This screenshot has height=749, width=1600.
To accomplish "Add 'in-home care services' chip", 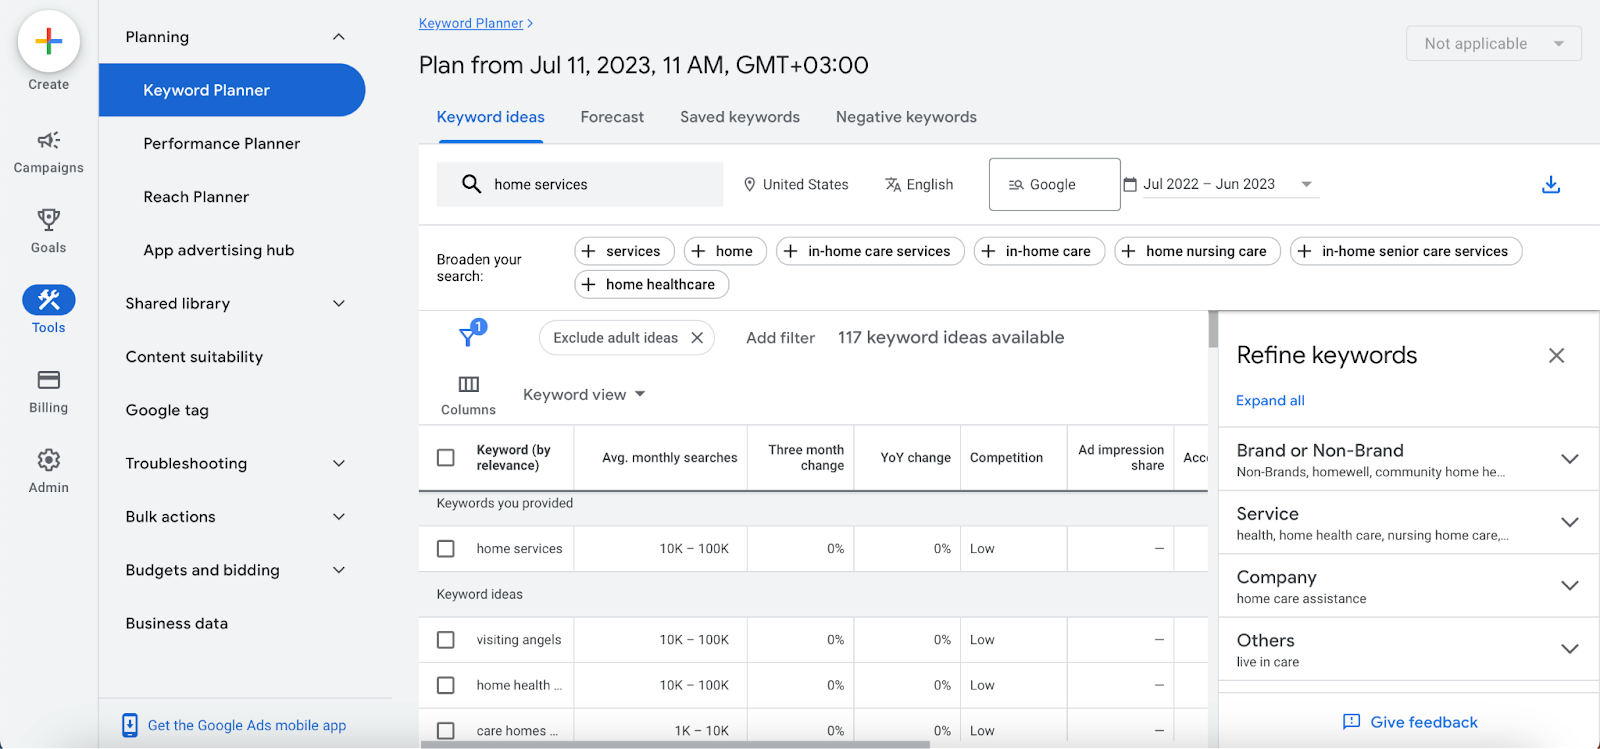I will point(870,251).
